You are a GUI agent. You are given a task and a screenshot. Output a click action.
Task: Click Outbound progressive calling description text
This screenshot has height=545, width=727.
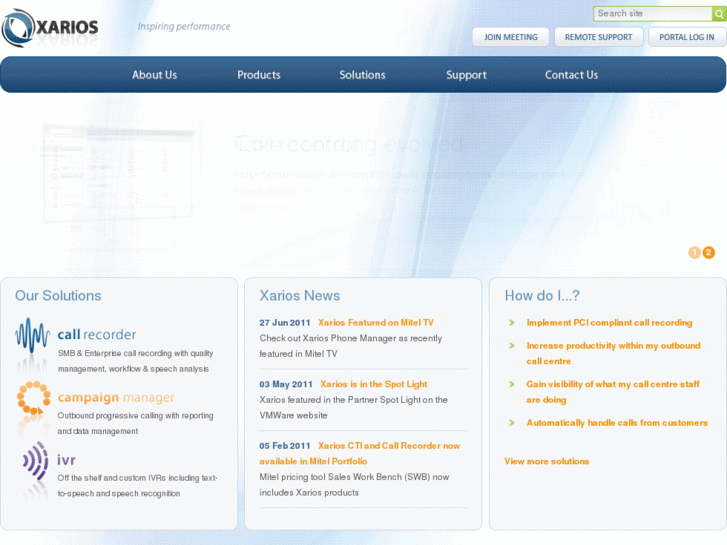[x=135, y=423]
